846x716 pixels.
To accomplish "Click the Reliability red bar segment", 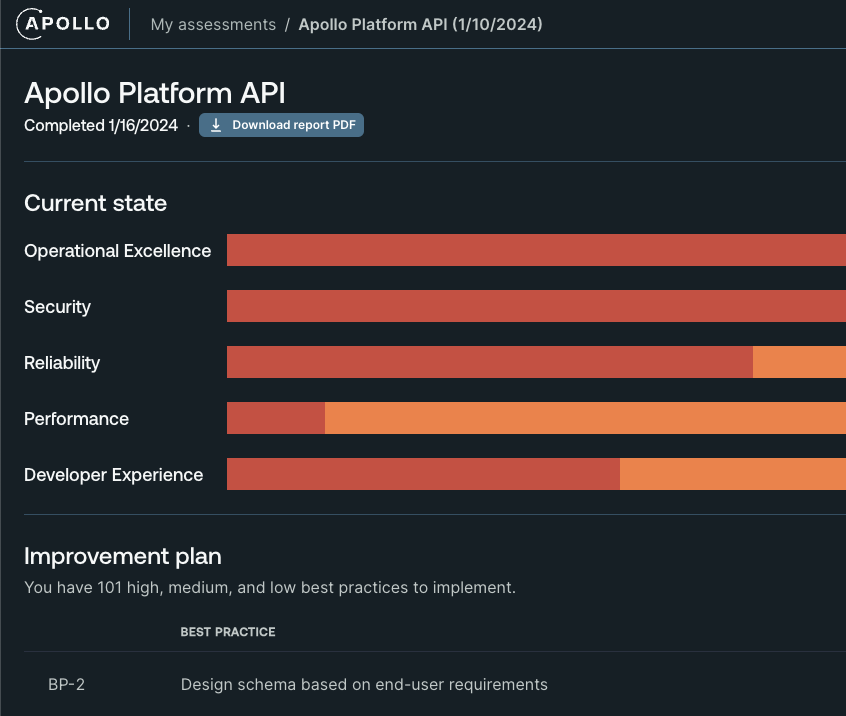I will tap(490, 362).
